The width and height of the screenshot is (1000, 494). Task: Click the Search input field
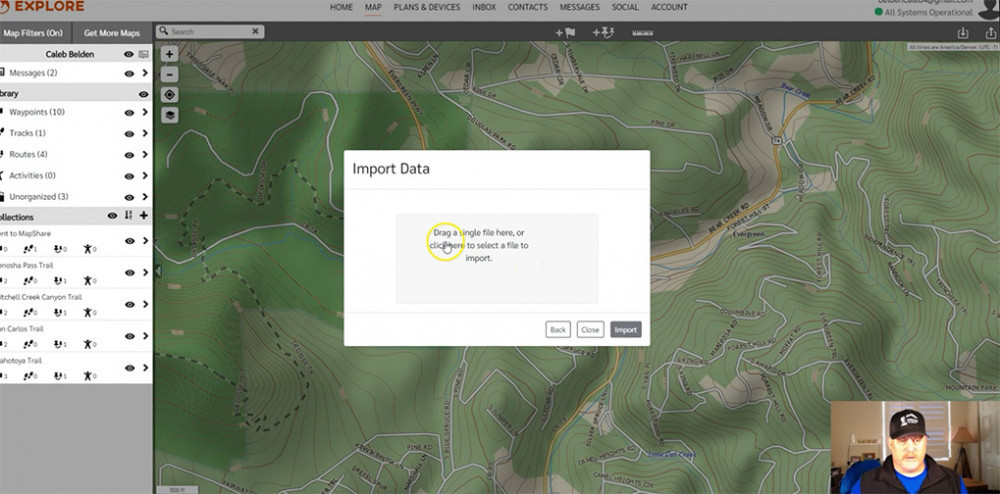(209, 31)
